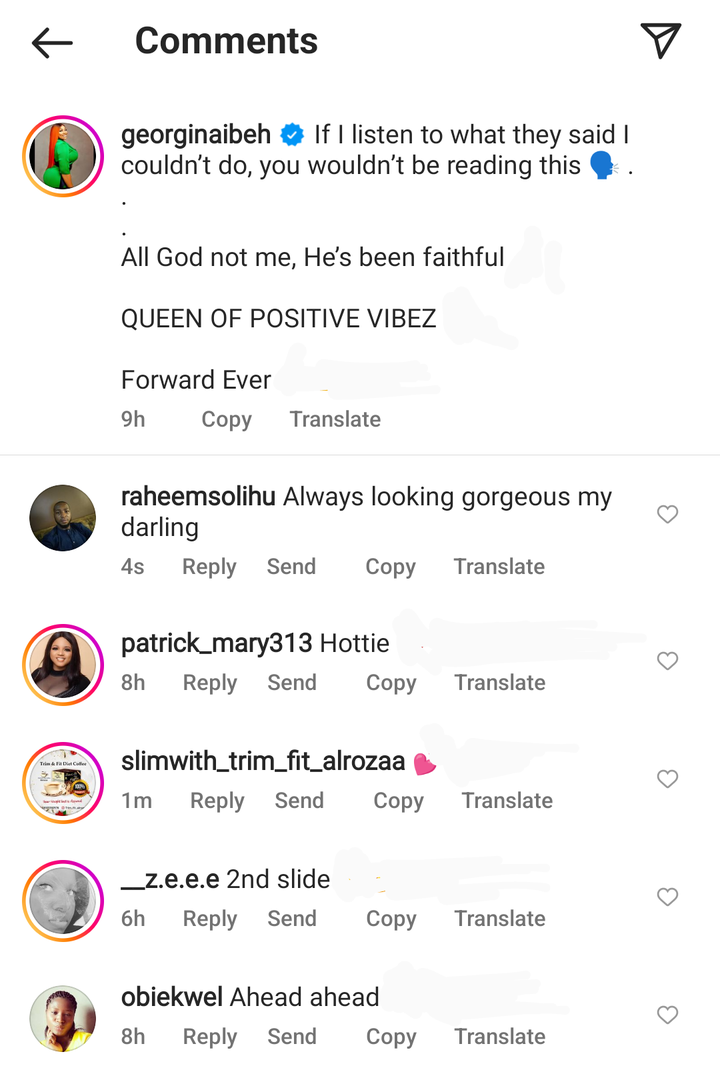Open the verified badge next to georginaibeh
Screen dimensions: 720x1072
[x=292, y=134]
